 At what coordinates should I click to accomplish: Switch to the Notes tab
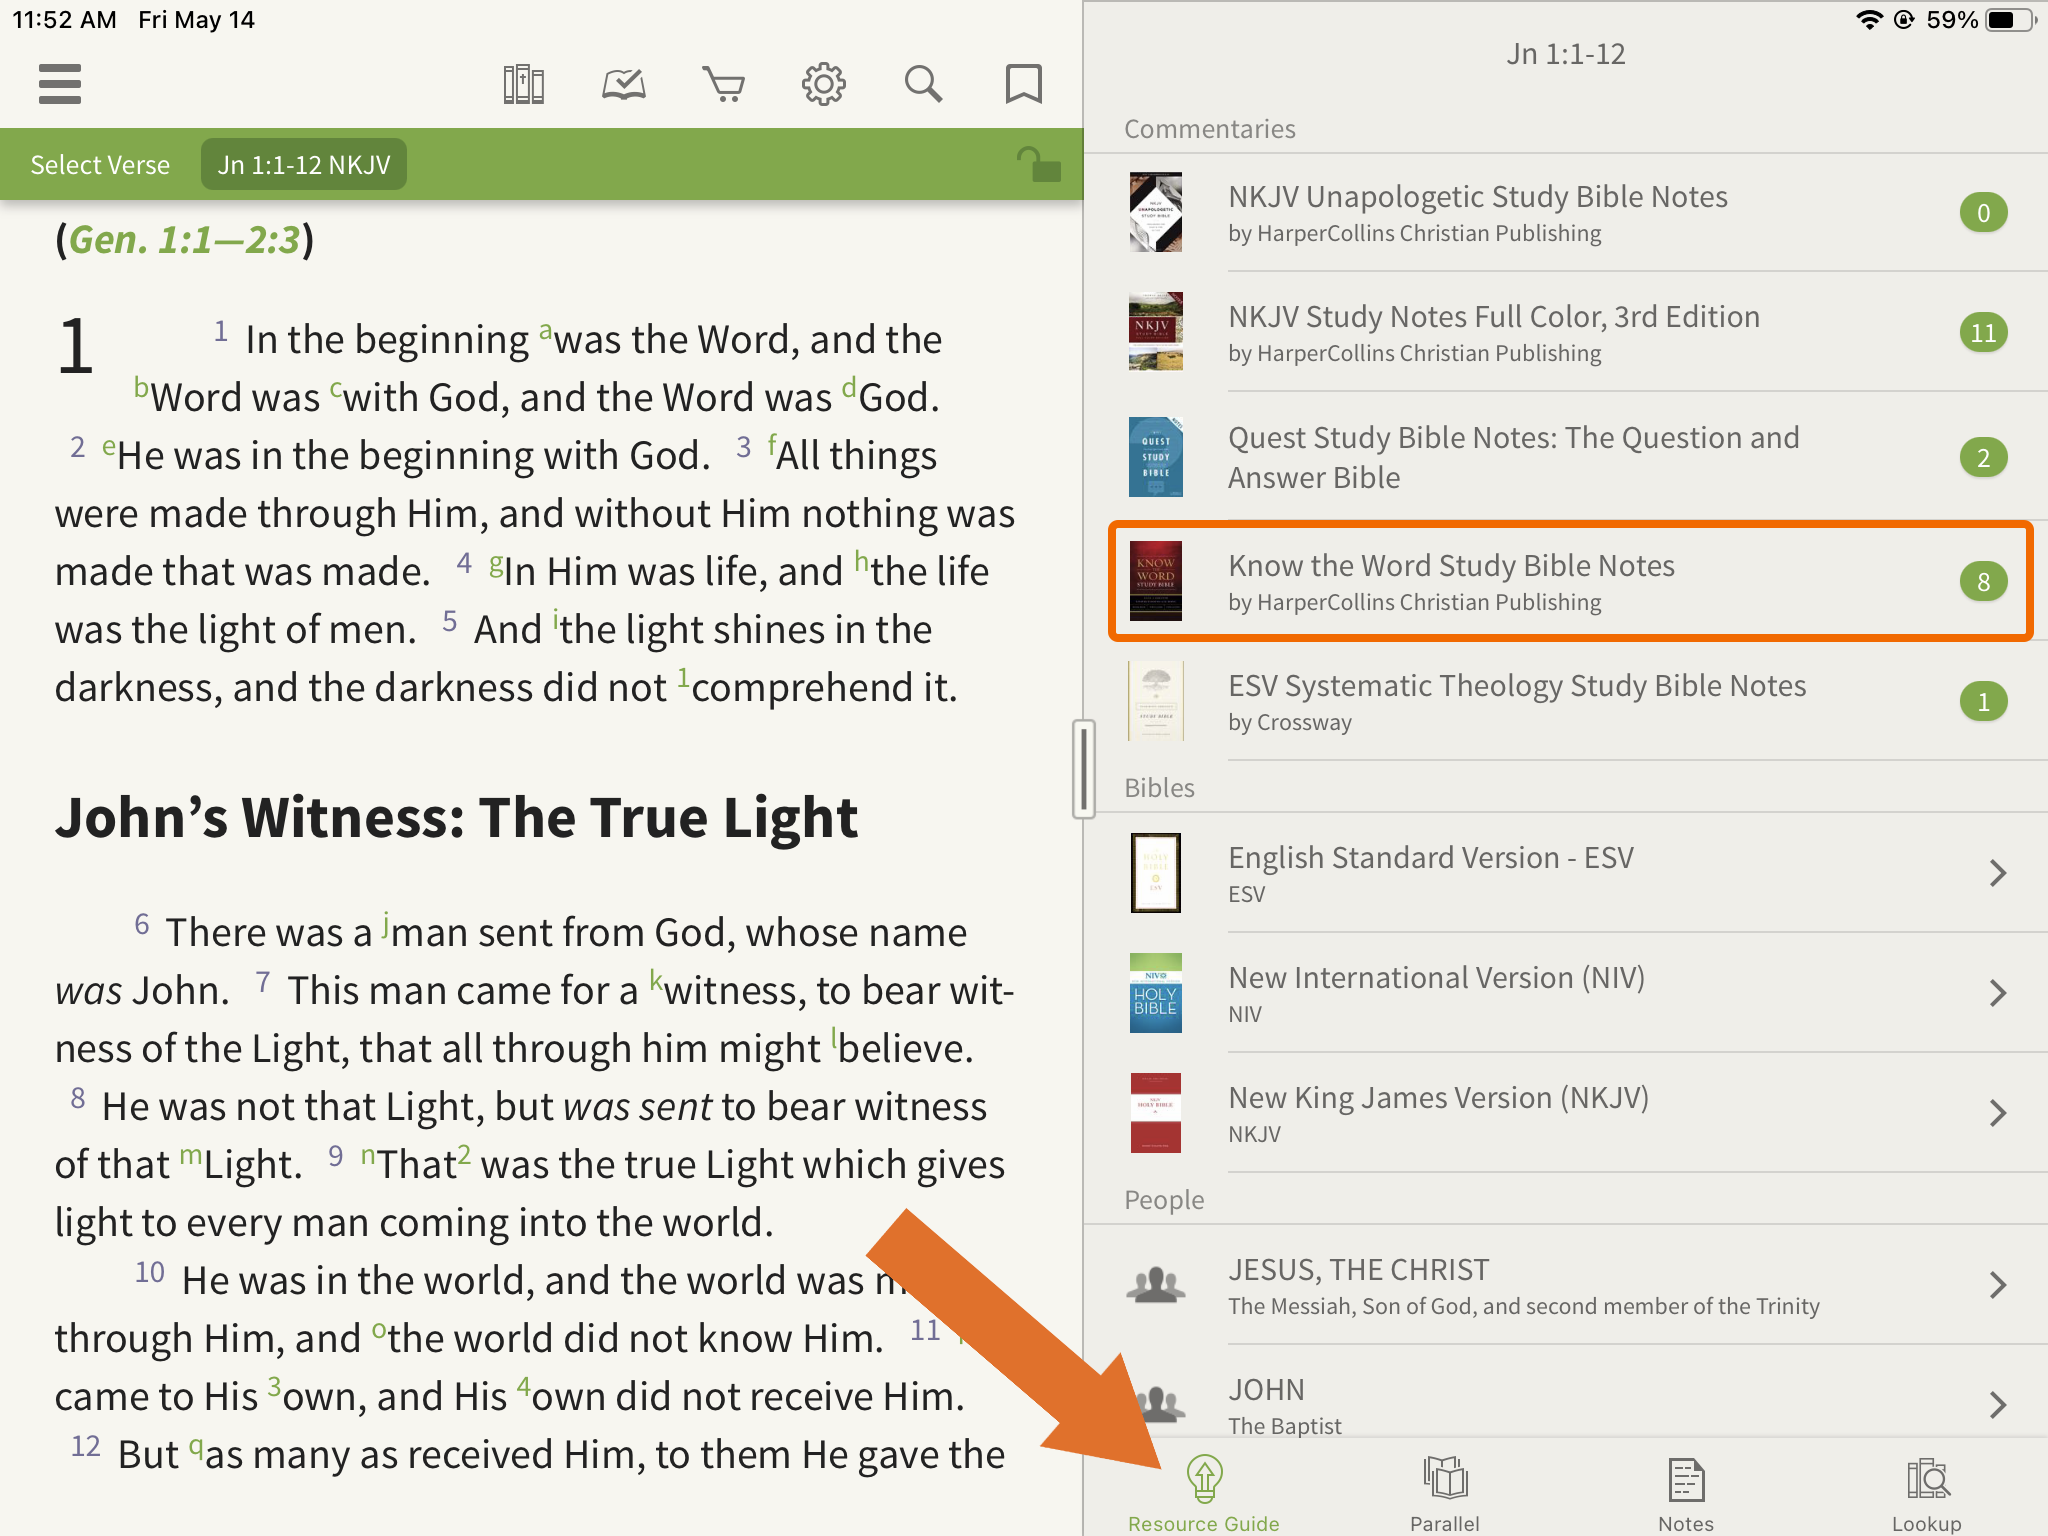click(1686, 1493)
